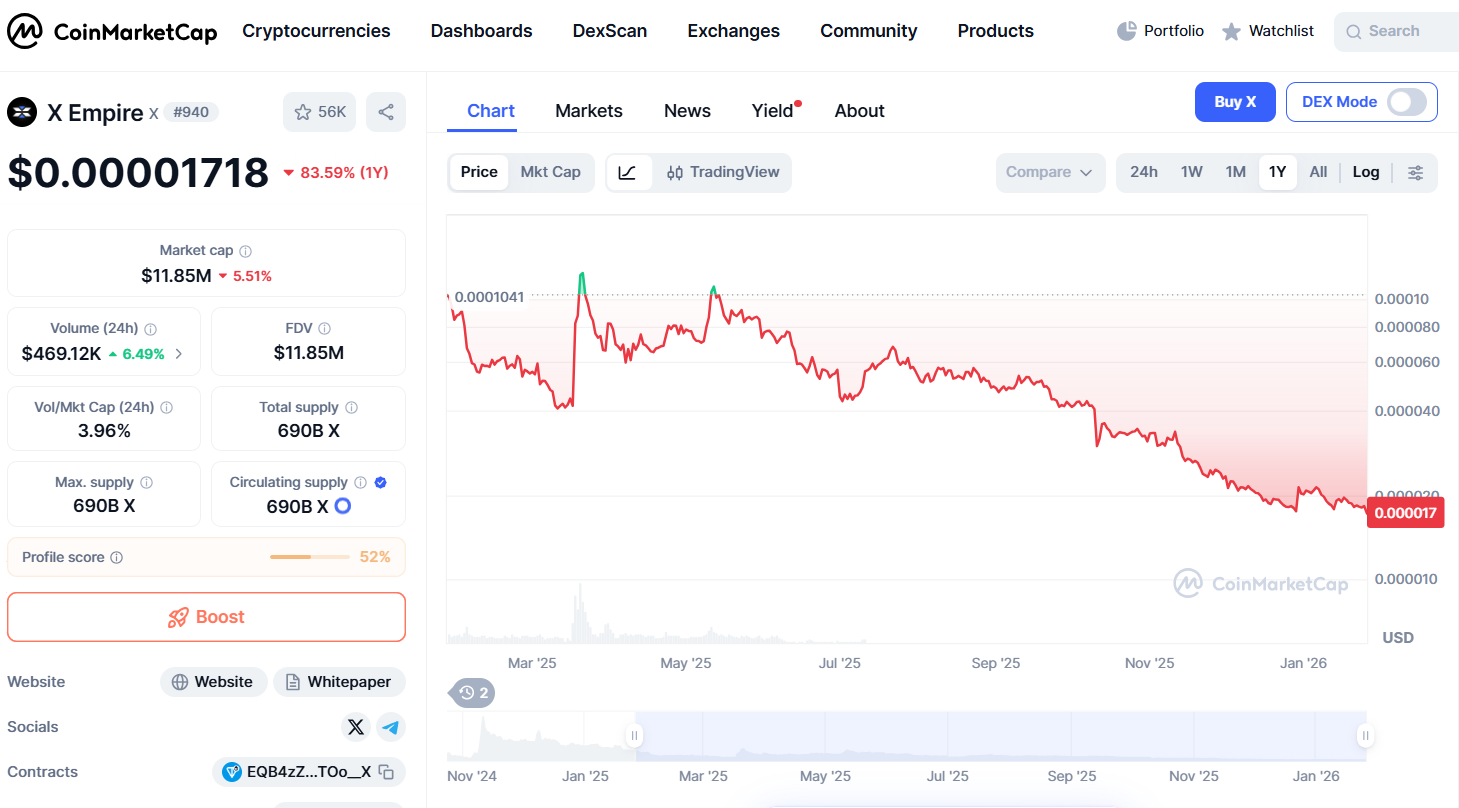Click right handle of range navigator
Image resolution: width=1459 pixels, height=808 pixels.
click(x=1365, y=736)
